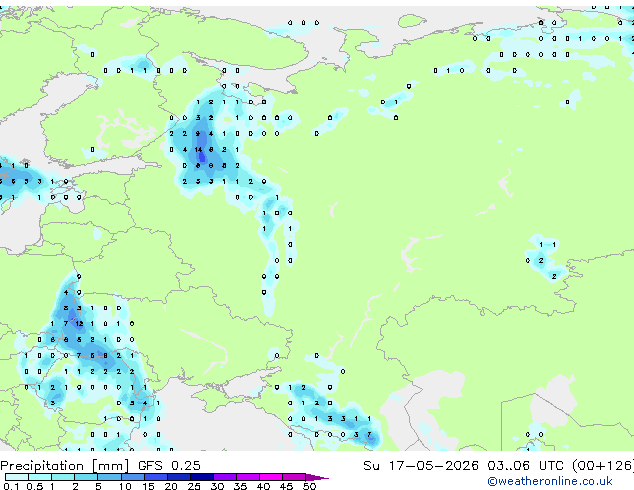The height and width of the screenshot is (490, 634).
Task: Select the 2–5 mm legend color box
Action: click(x=86, y=477)
